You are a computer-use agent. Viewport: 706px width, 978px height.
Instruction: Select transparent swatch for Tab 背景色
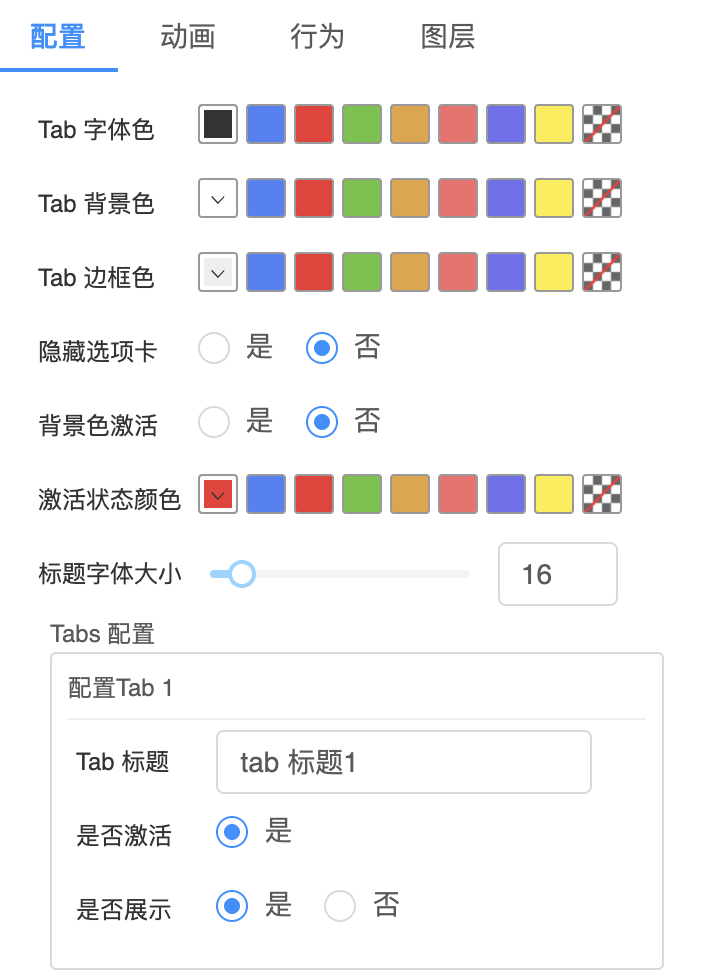point(602,198)
